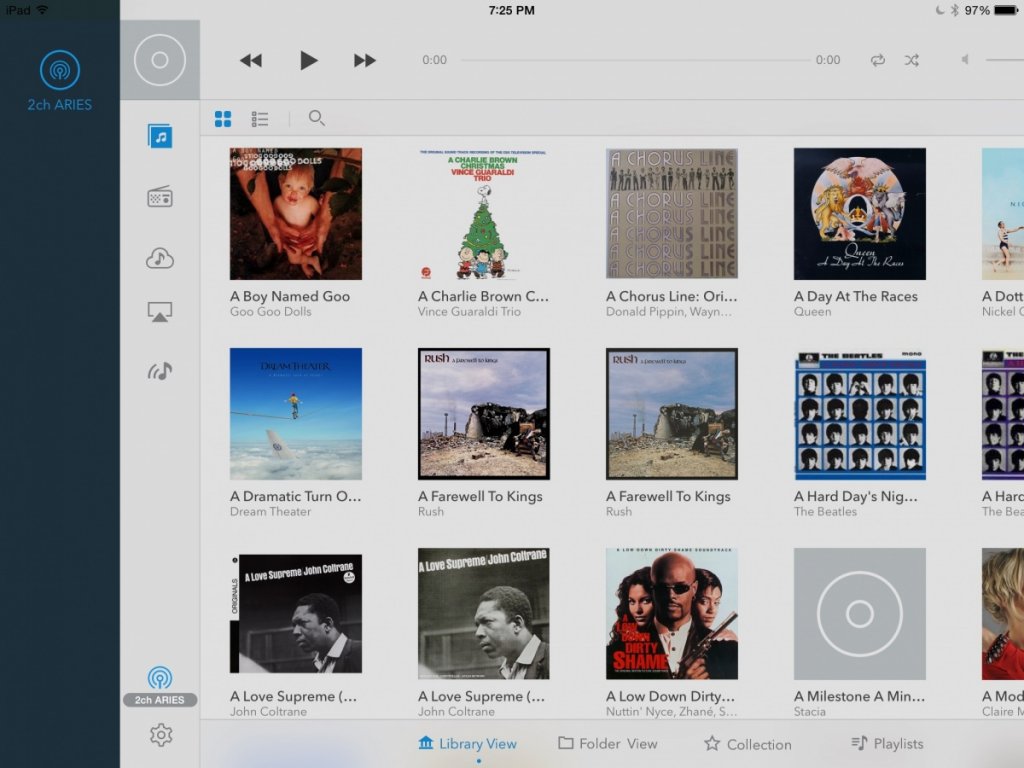Select the "A Boy Named Goo" title
1024x768 pixels.
(x=290, y=296)
